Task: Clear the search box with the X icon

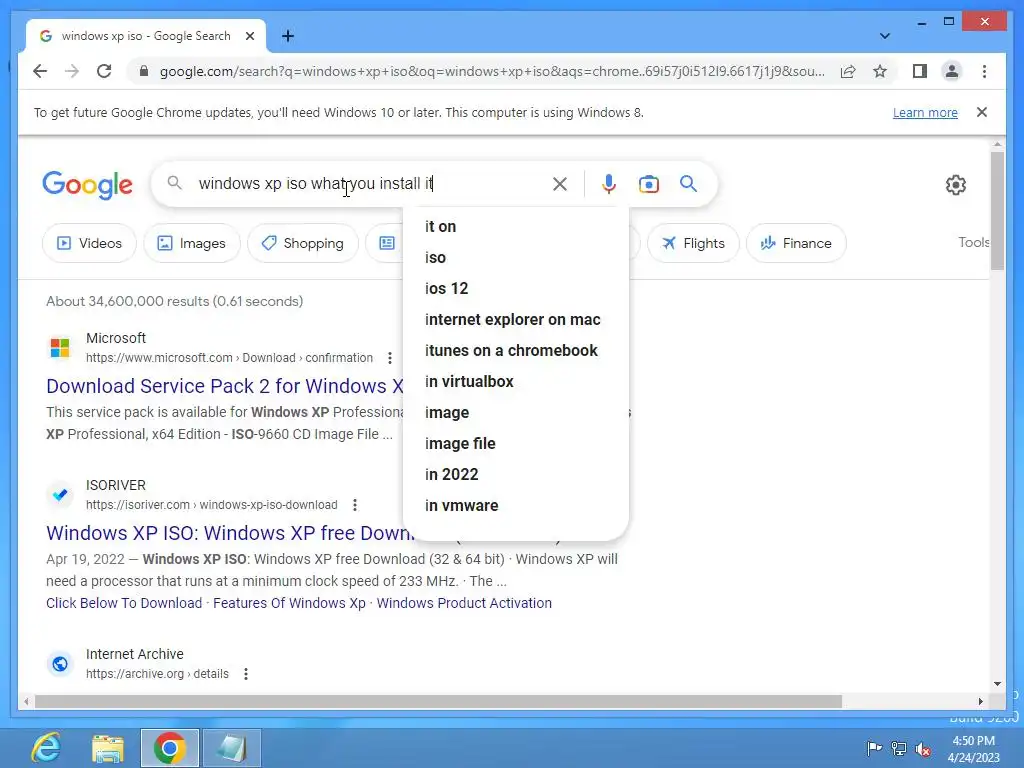Action: tap(560, 184)
